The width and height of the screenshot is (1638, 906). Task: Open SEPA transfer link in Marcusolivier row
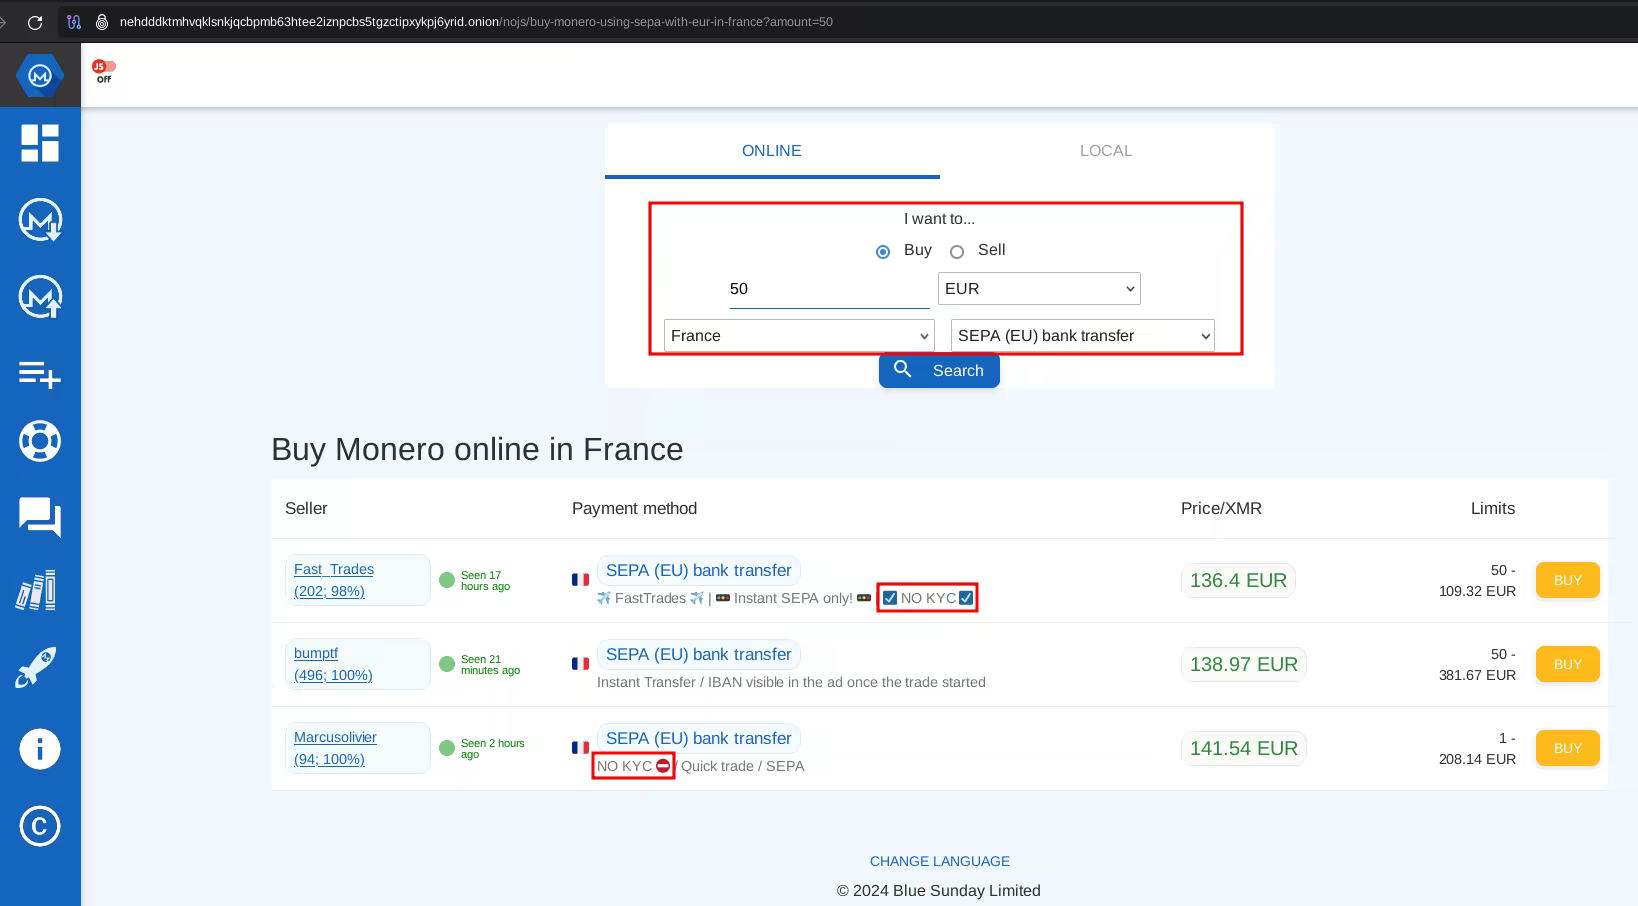click(x=699, y=738)
